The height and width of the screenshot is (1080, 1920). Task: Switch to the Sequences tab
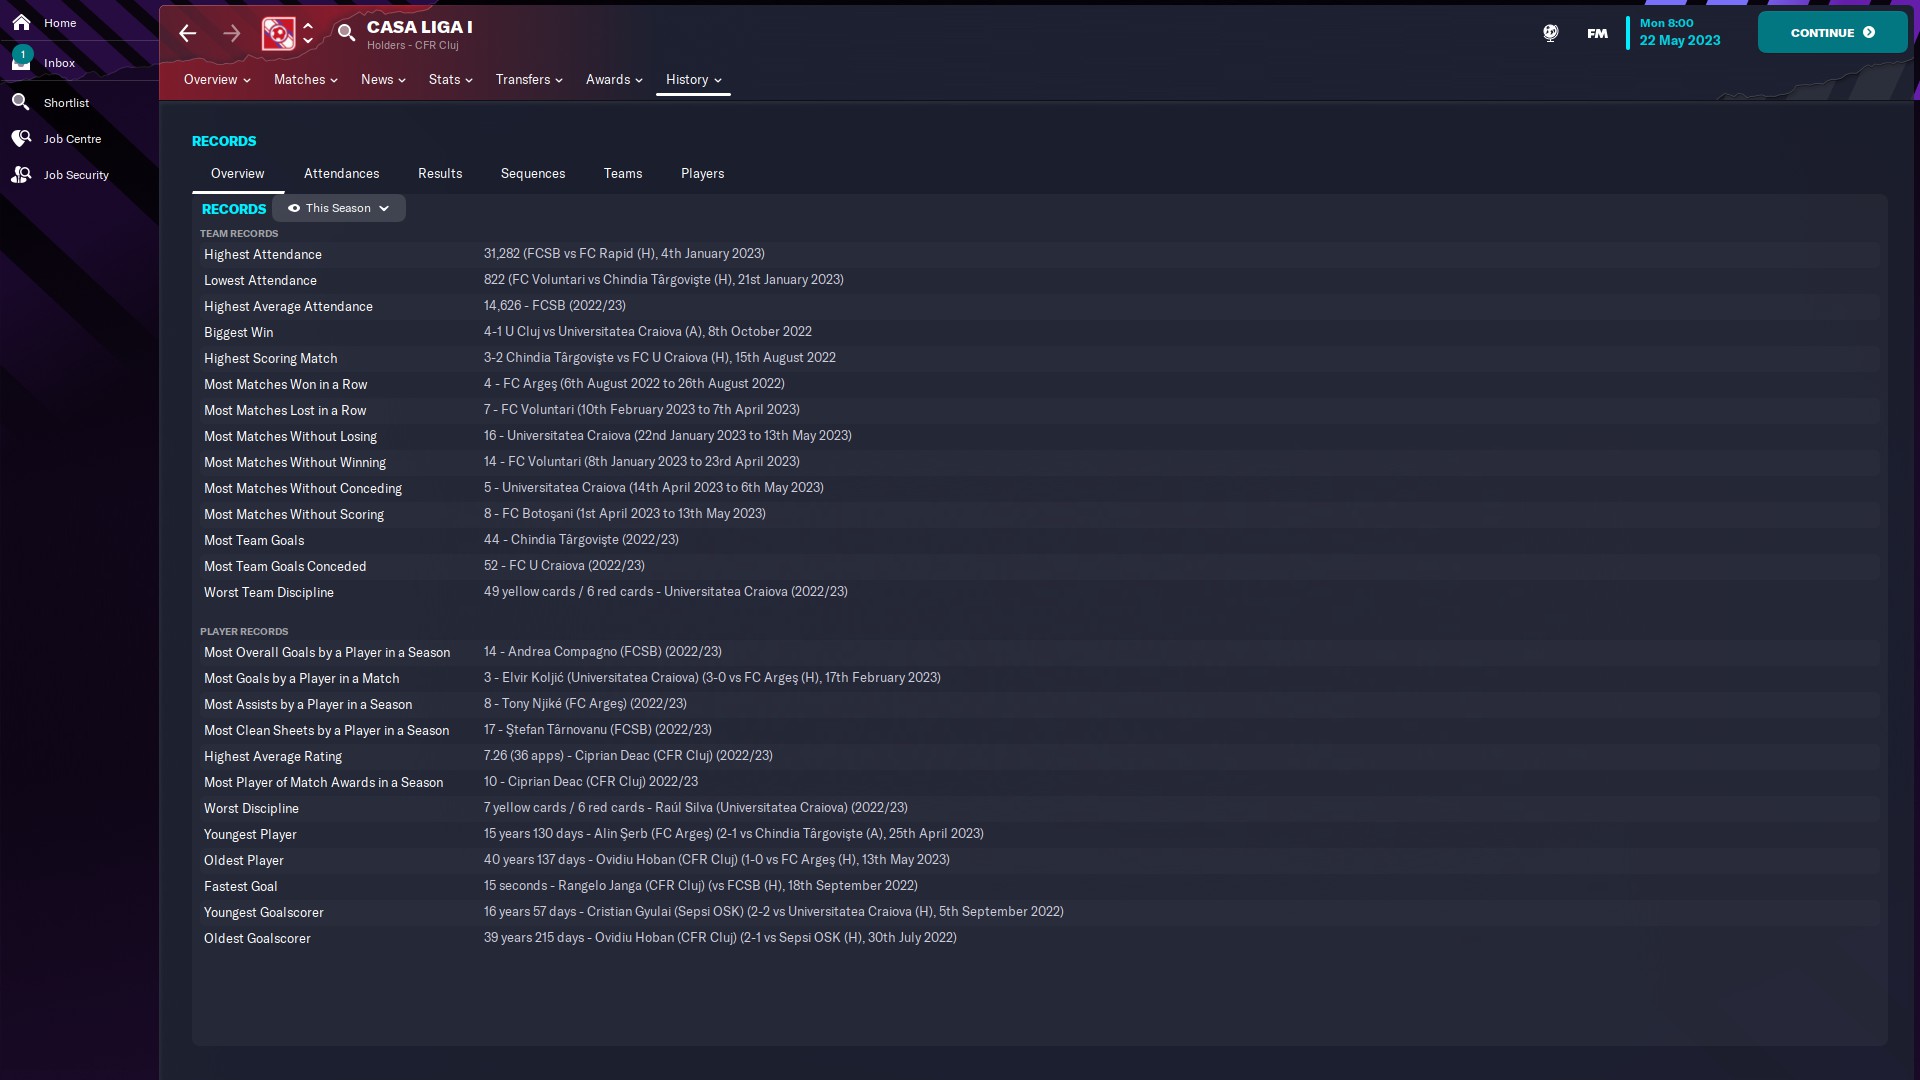[x=532, y=173]
